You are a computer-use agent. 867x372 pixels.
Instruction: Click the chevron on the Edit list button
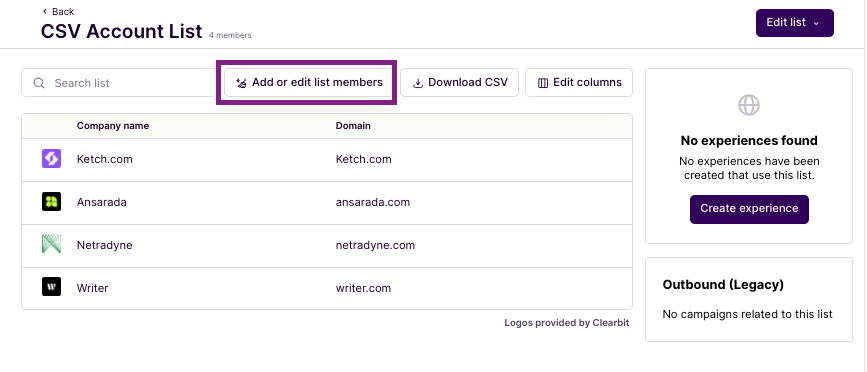pyautogui.click(x=816, y=23)
